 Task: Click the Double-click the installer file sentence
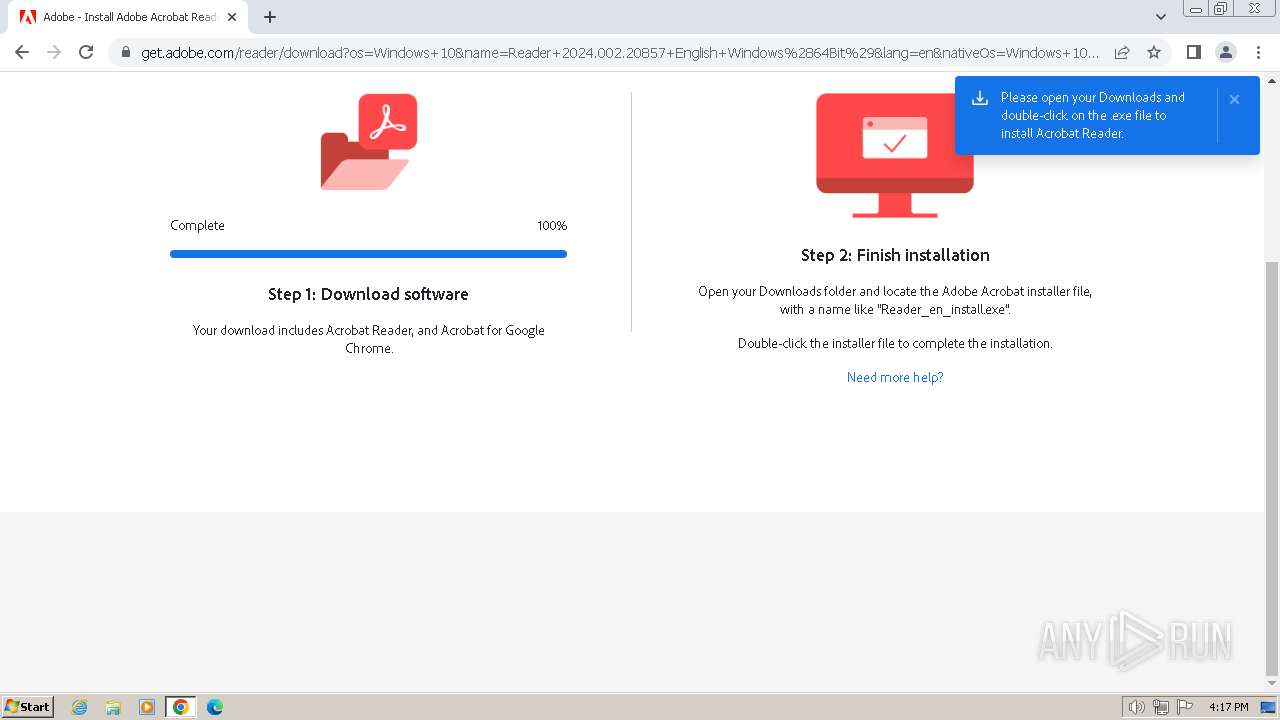tap(895, 343)
